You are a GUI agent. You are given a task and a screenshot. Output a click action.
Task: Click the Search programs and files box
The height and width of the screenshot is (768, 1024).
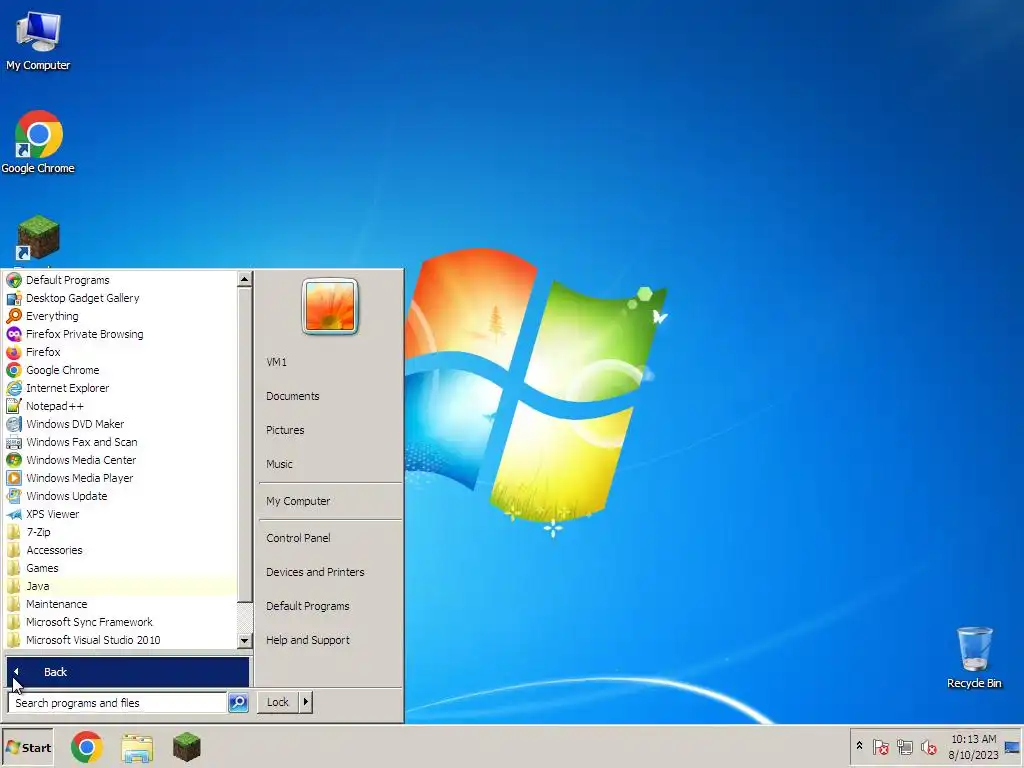tap(118, 703)
